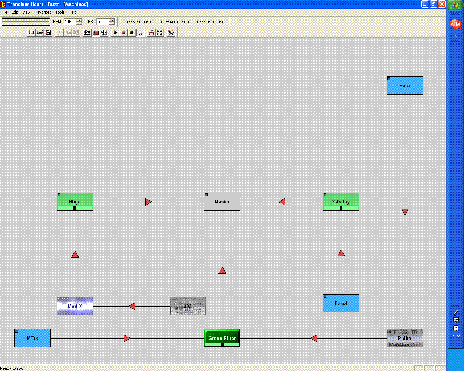This screenshot has height=392, width=464.
Task: Click the last toolbar icon with red cross
Action: pyautogui.click(x=171, y=33)
